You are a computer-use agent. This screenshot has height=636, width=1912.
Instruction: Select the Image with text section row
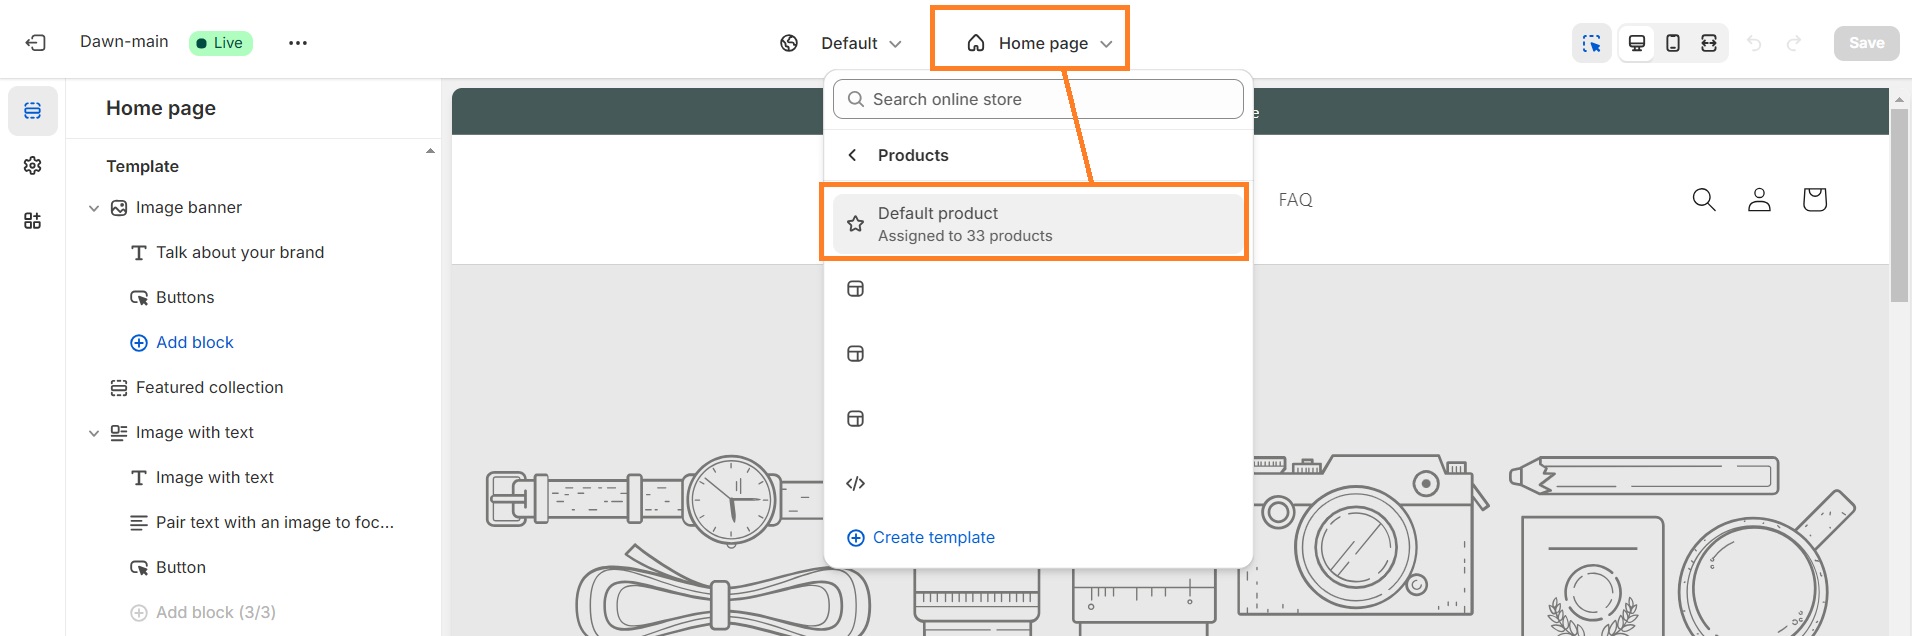coord(194,433)
